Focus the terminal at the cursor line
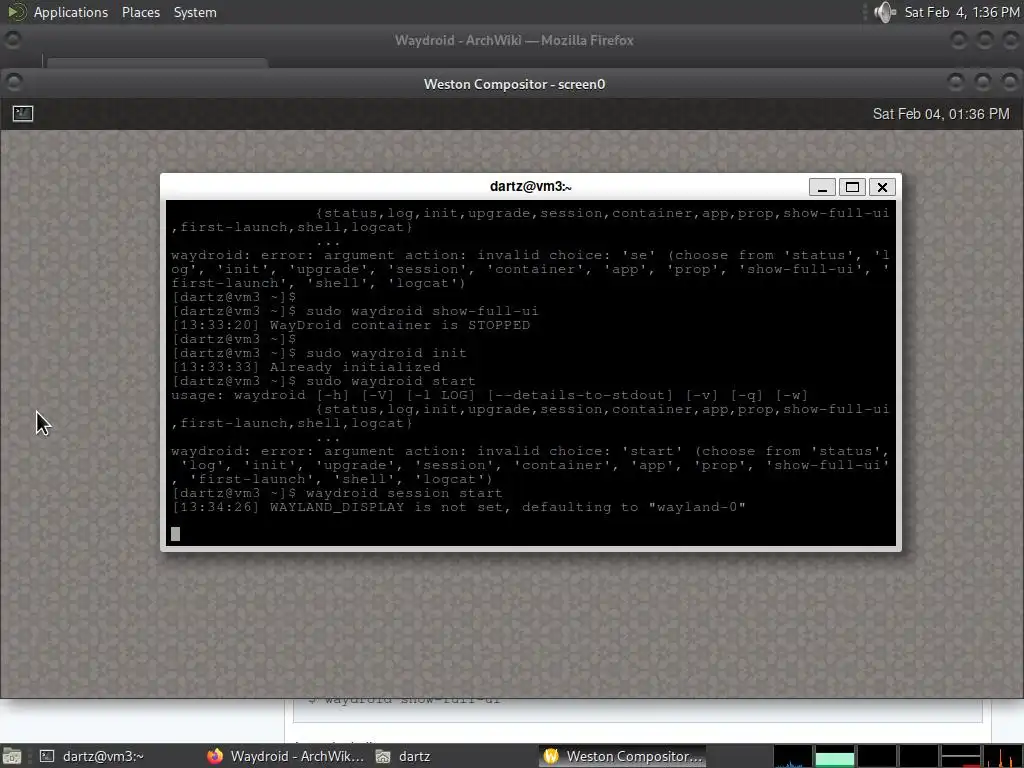 [x=175, y=534]
